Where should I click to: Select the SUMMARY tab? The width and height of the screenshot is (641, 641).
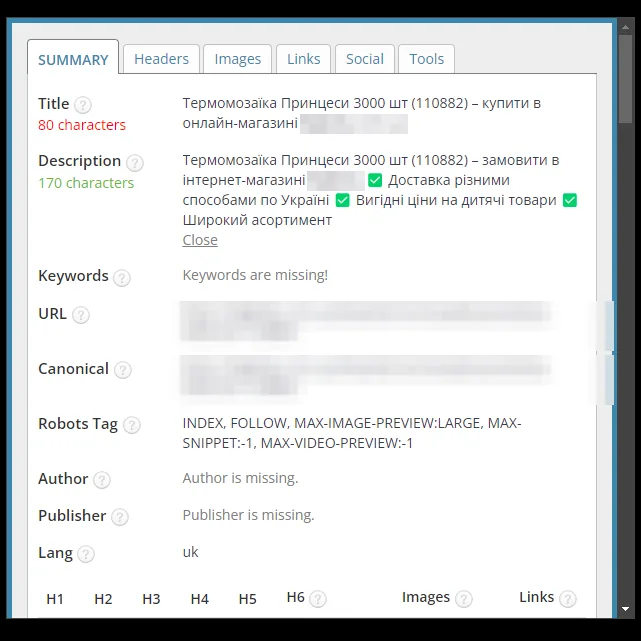click(73, 58)
